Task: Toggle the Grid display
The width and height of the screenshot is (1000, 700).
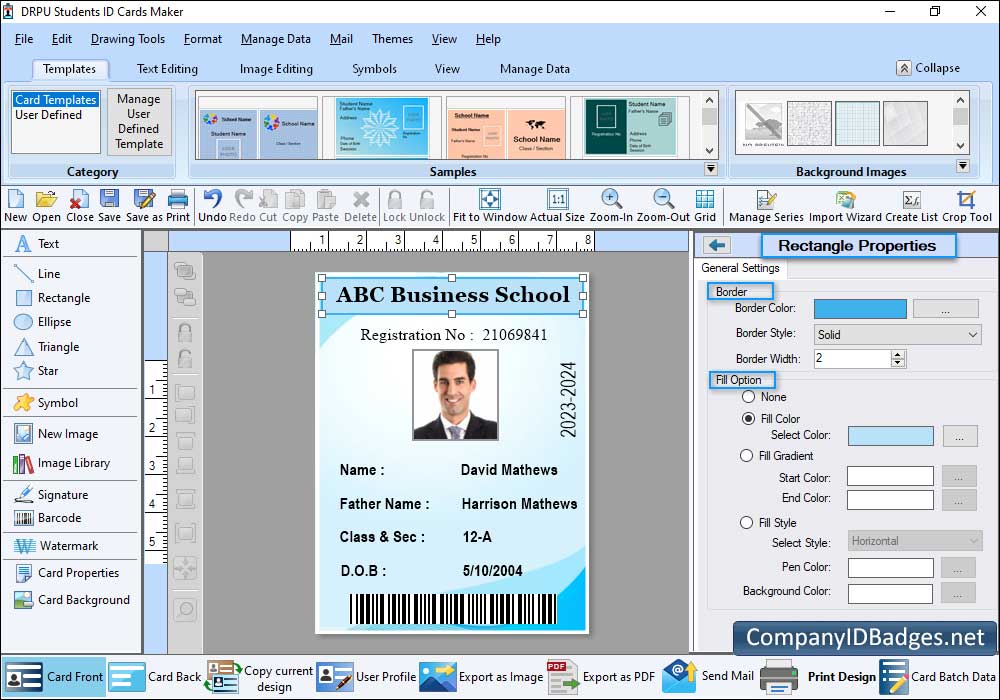Action: (705, 205)
